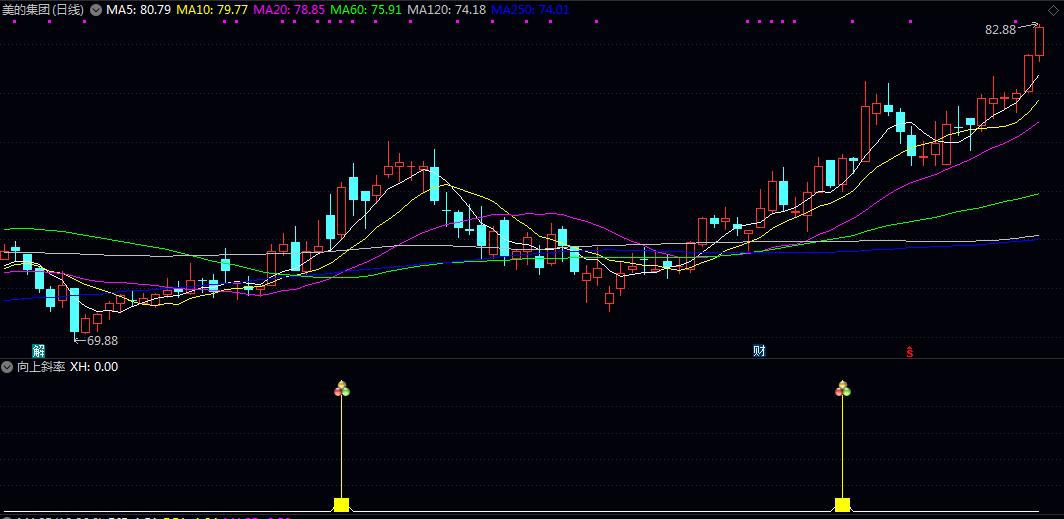Image resolution: width=1064 pixels, height=519 pixels.
Task: Select the green MA60 indicator label
Action: tap(367, 9)
